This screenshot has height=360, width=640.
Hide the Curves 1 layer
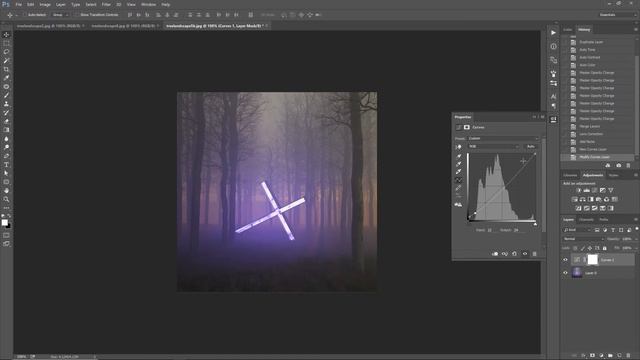[565, 260]
